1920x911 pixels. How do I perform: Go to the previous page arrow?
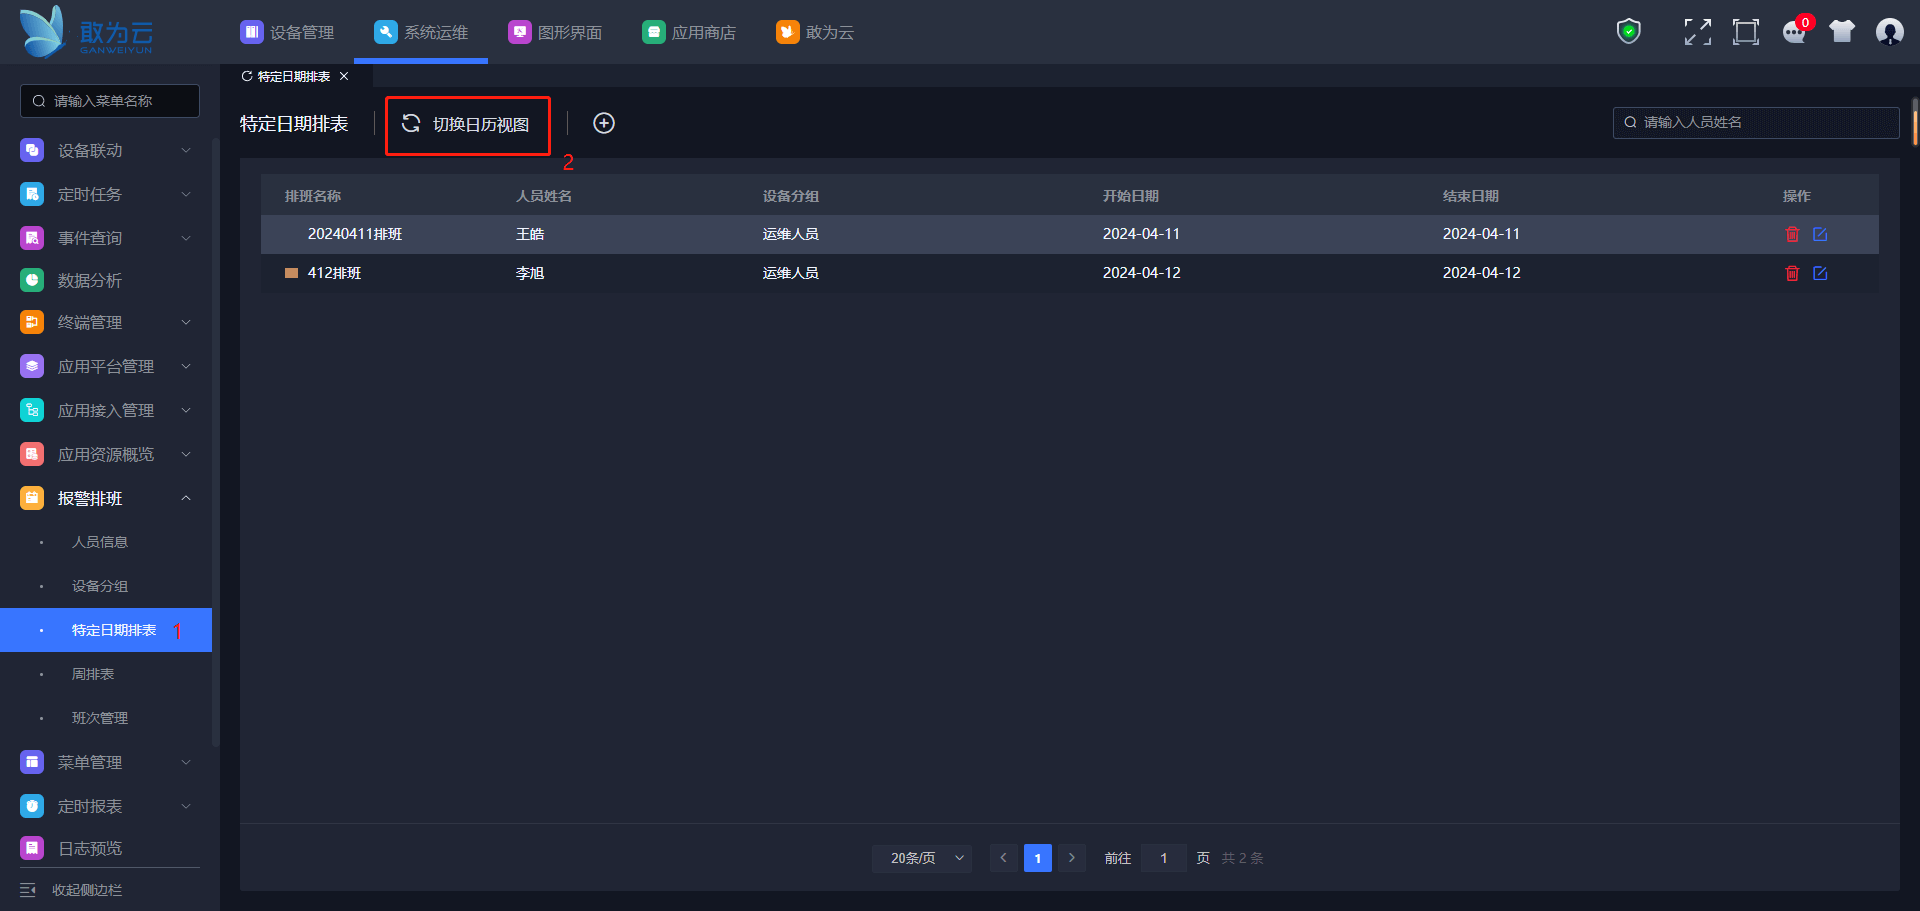tap(1003, 858)
